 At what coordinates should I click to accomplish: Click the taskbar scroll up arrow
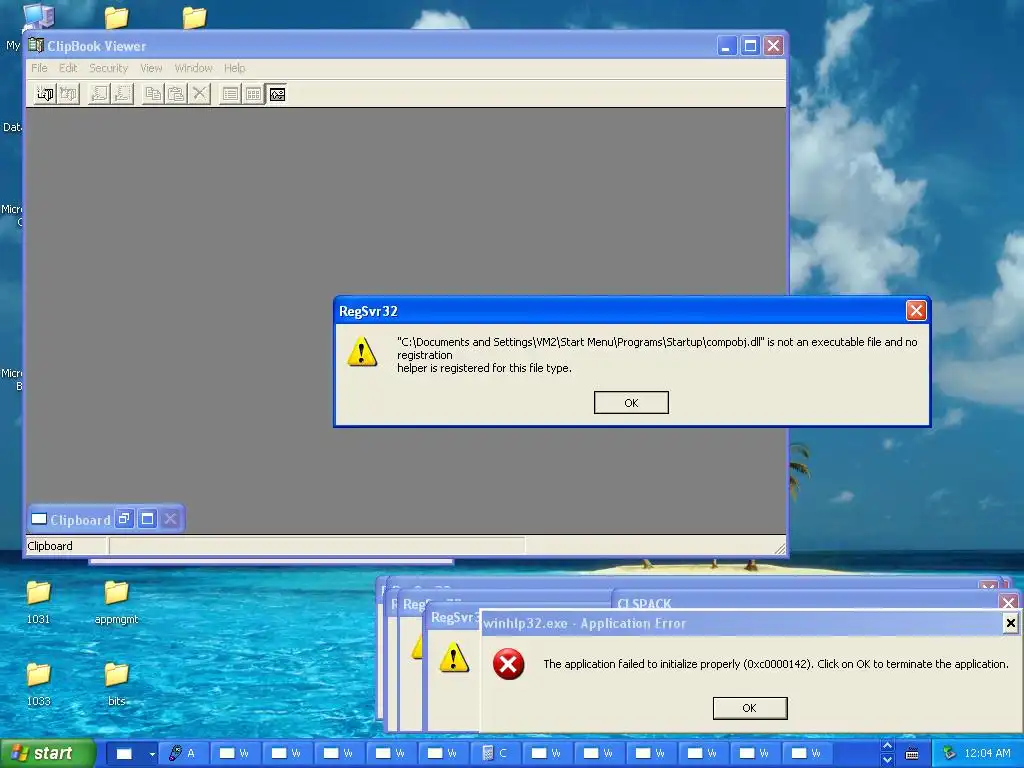[x=887, y=746]
